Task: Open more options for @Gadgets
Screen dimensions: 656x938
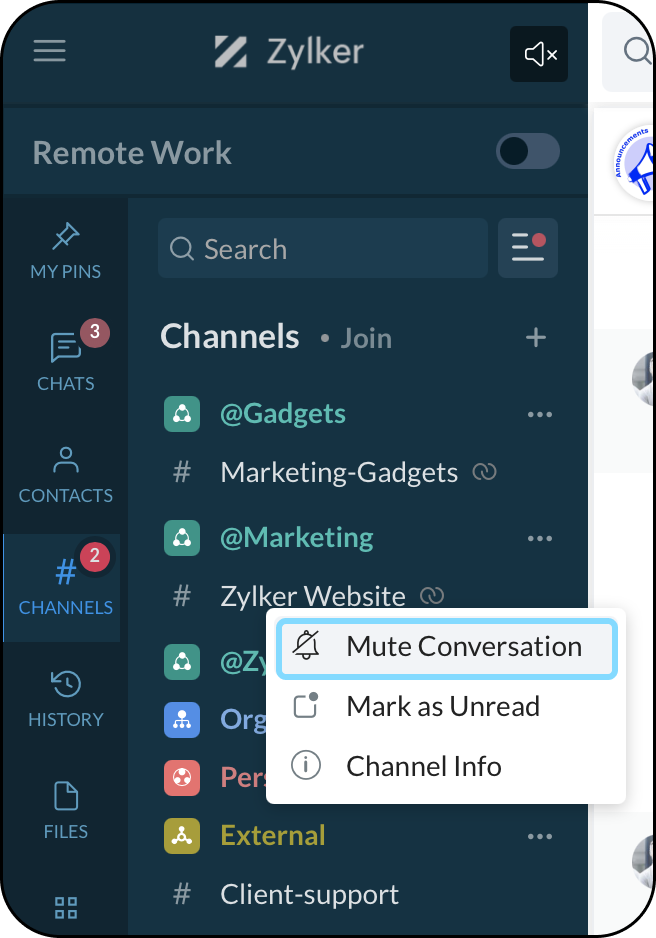Action: coord(539,415)
